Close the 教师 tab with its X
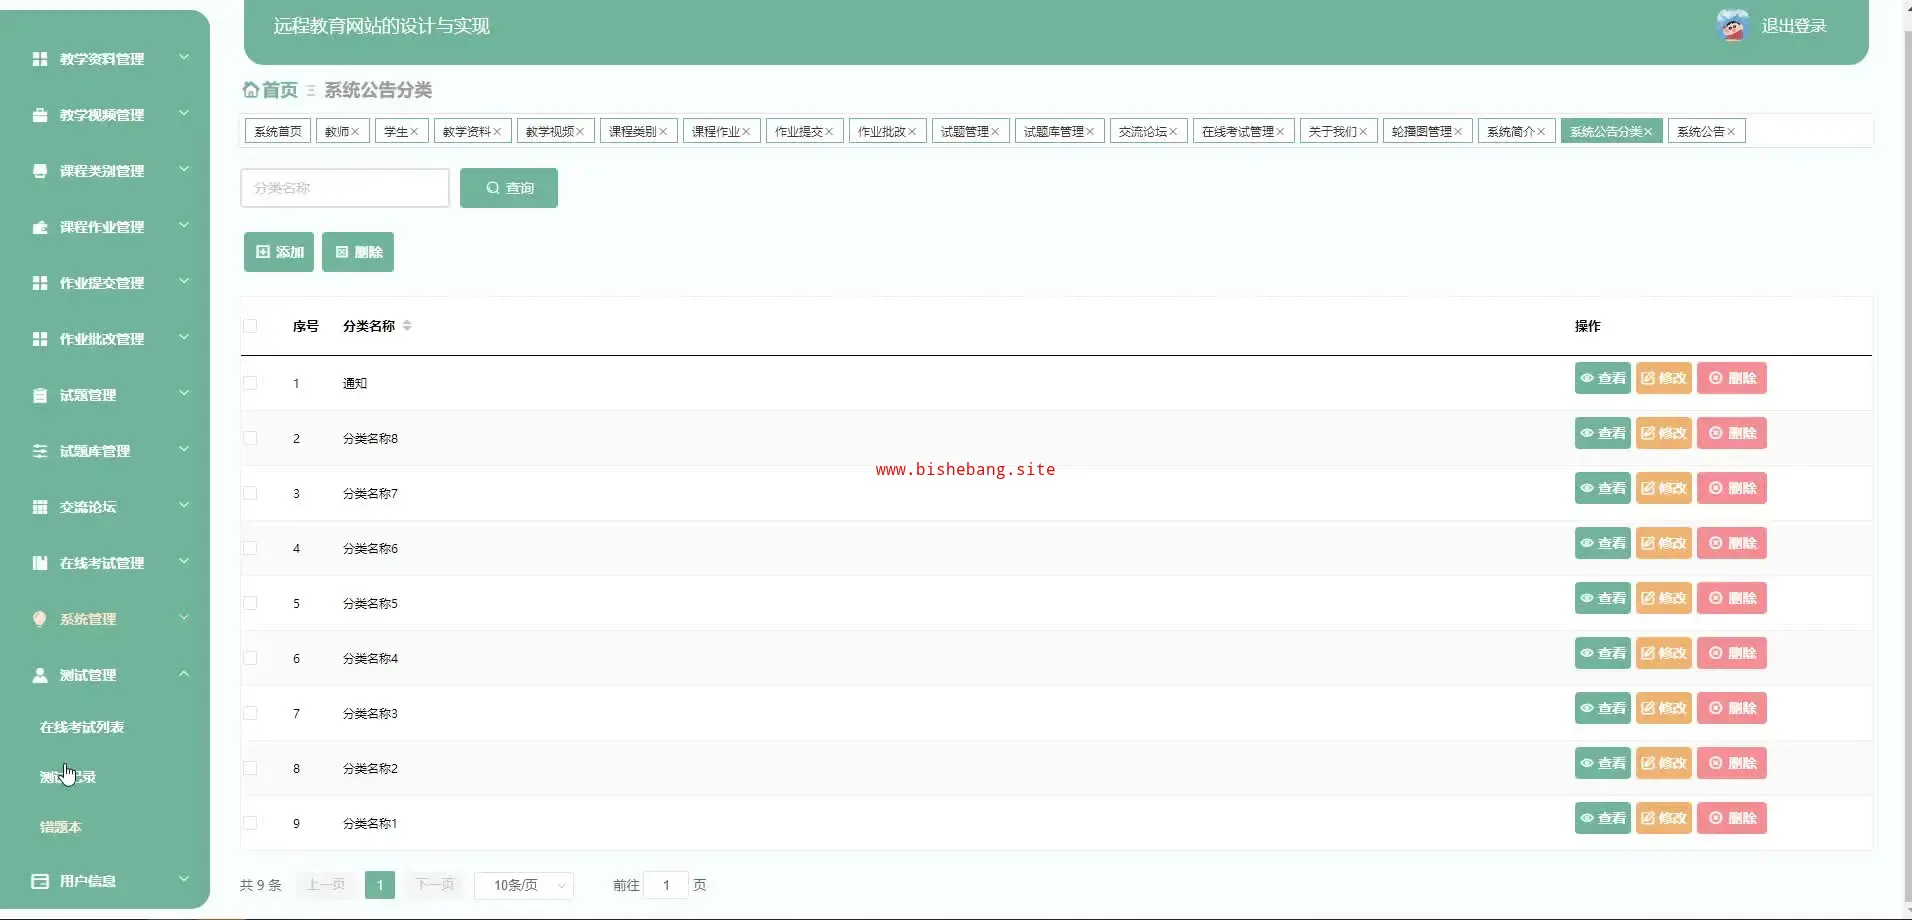The width and height of the screenshot is (1912, 920). tap(355, 132)
